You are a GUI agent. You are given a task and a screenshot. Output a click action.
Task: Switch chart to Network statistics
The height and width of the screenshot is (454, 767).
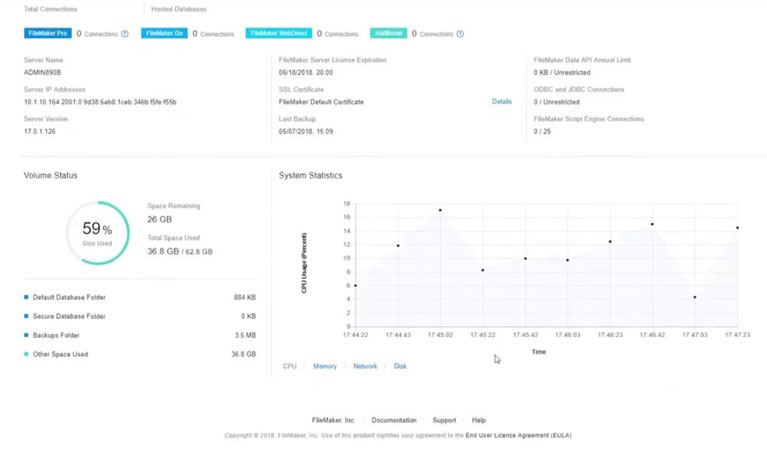point(365,366)
